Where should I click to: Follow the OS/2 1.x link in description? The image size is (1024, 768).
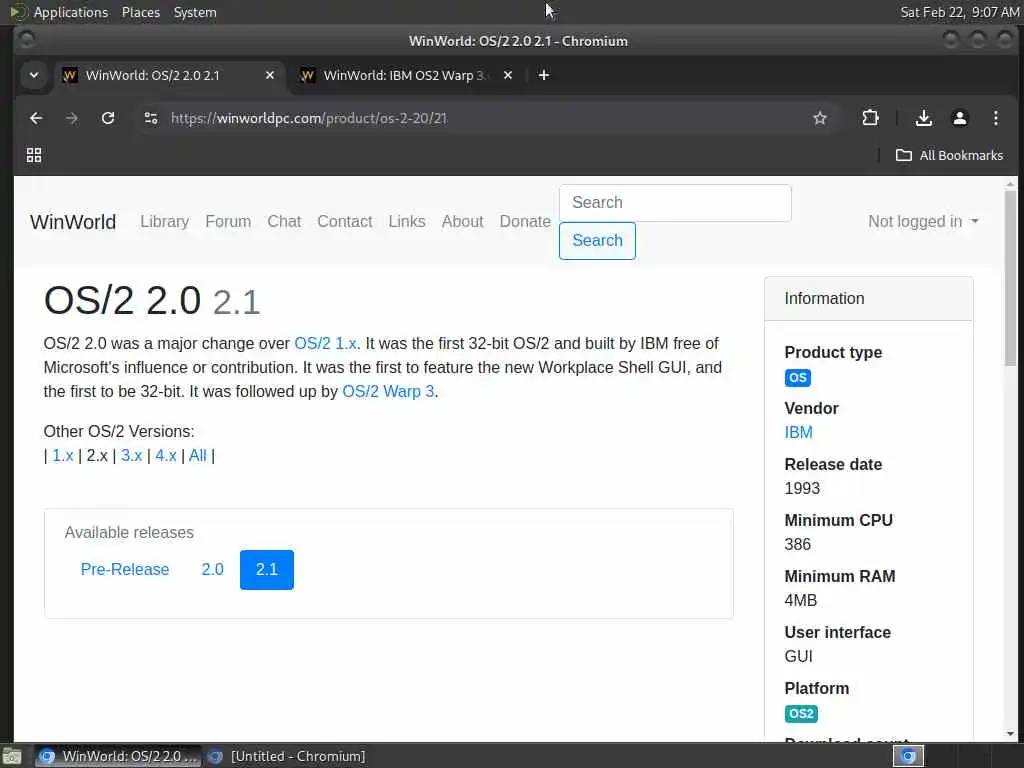pos(325,344)
